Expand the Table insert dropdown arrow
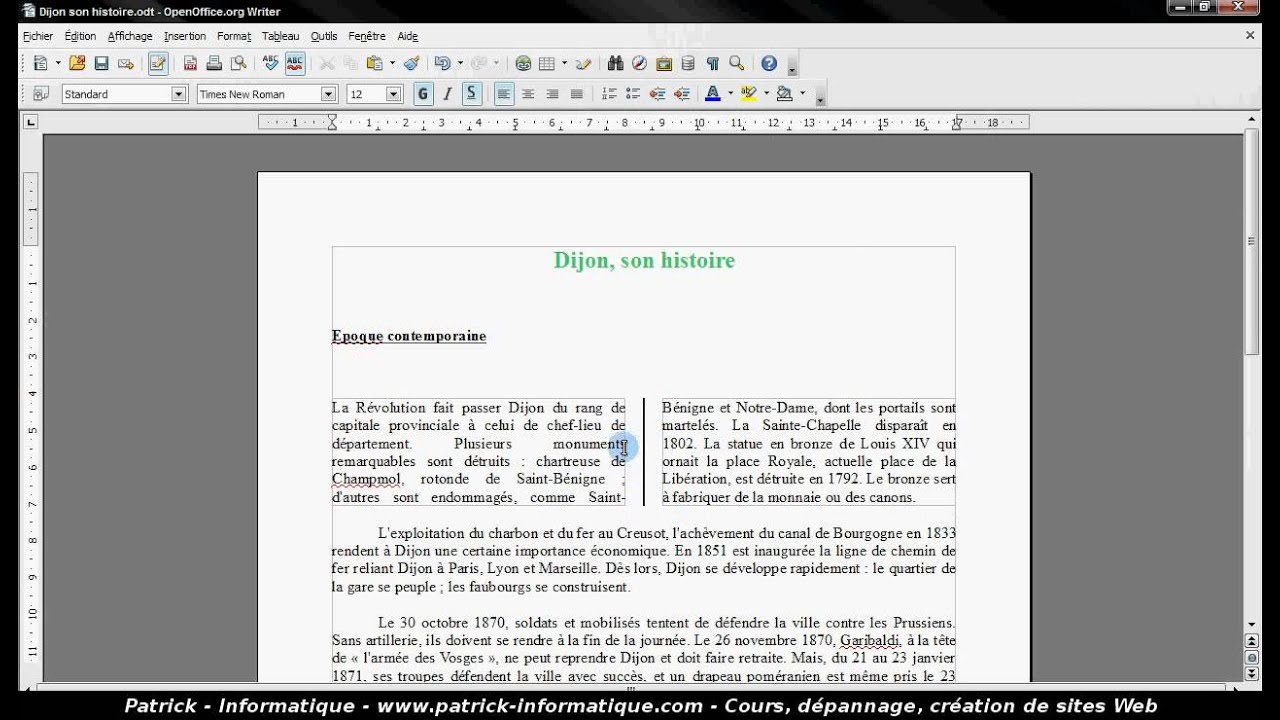1280x720 pixels. (x=565, y=63)
